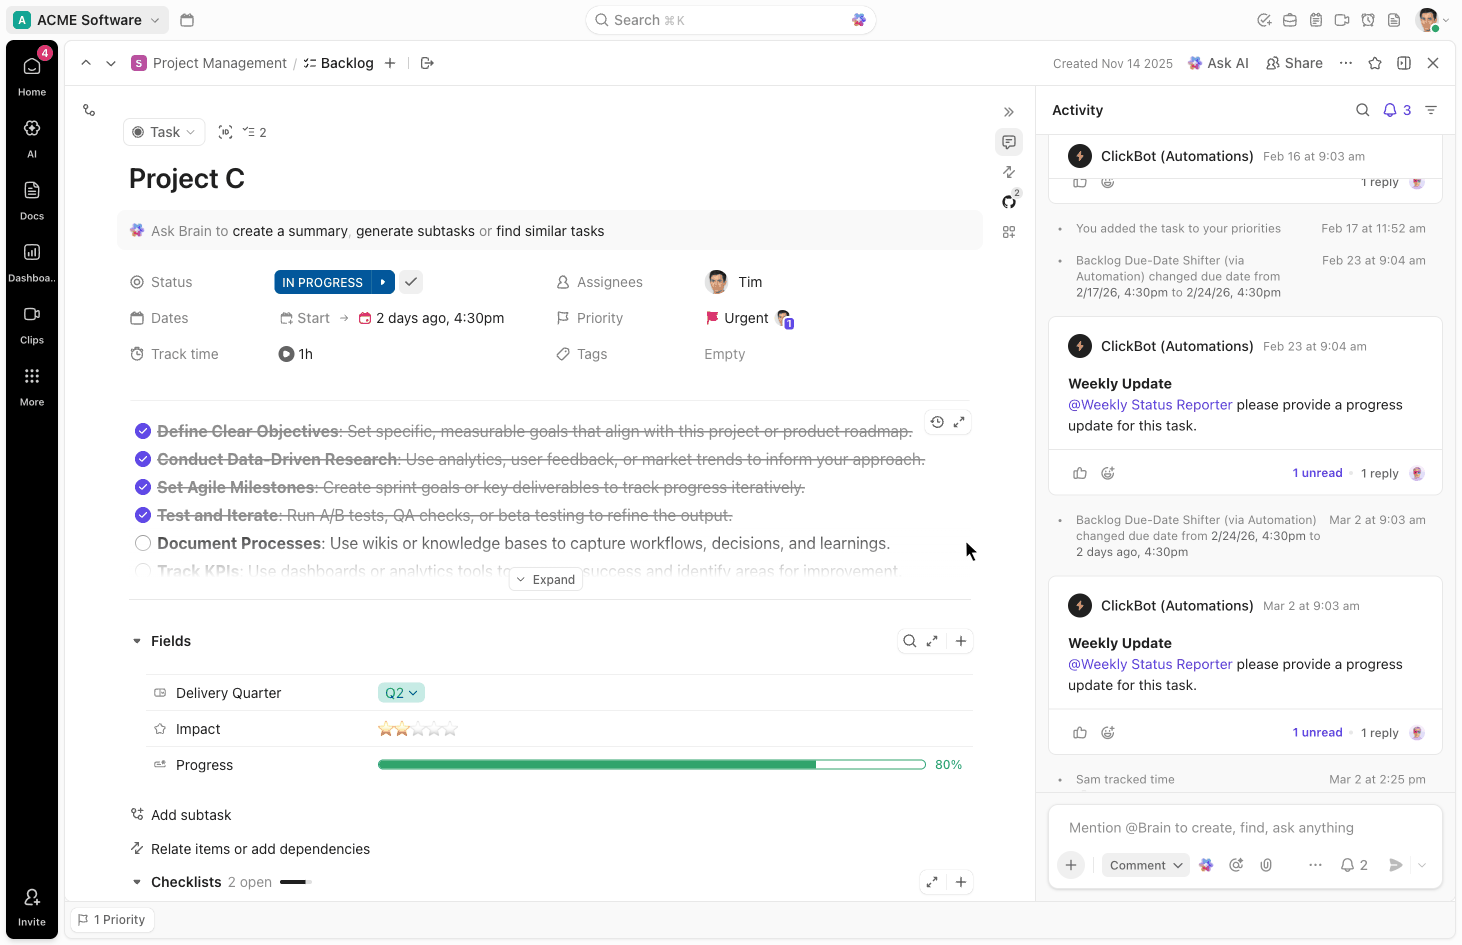Expand the truncated checklist with Expand button

click(x=545, y=579)
